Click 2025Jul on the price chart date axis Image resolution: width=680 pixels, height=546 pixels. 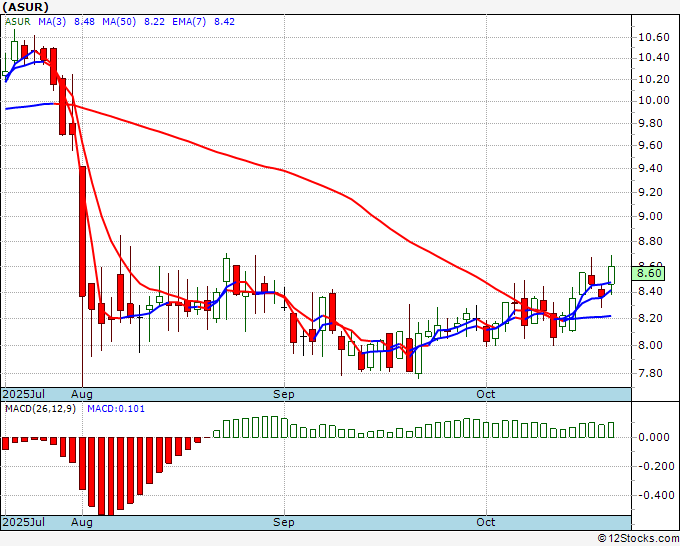click(x=24, y=394)
